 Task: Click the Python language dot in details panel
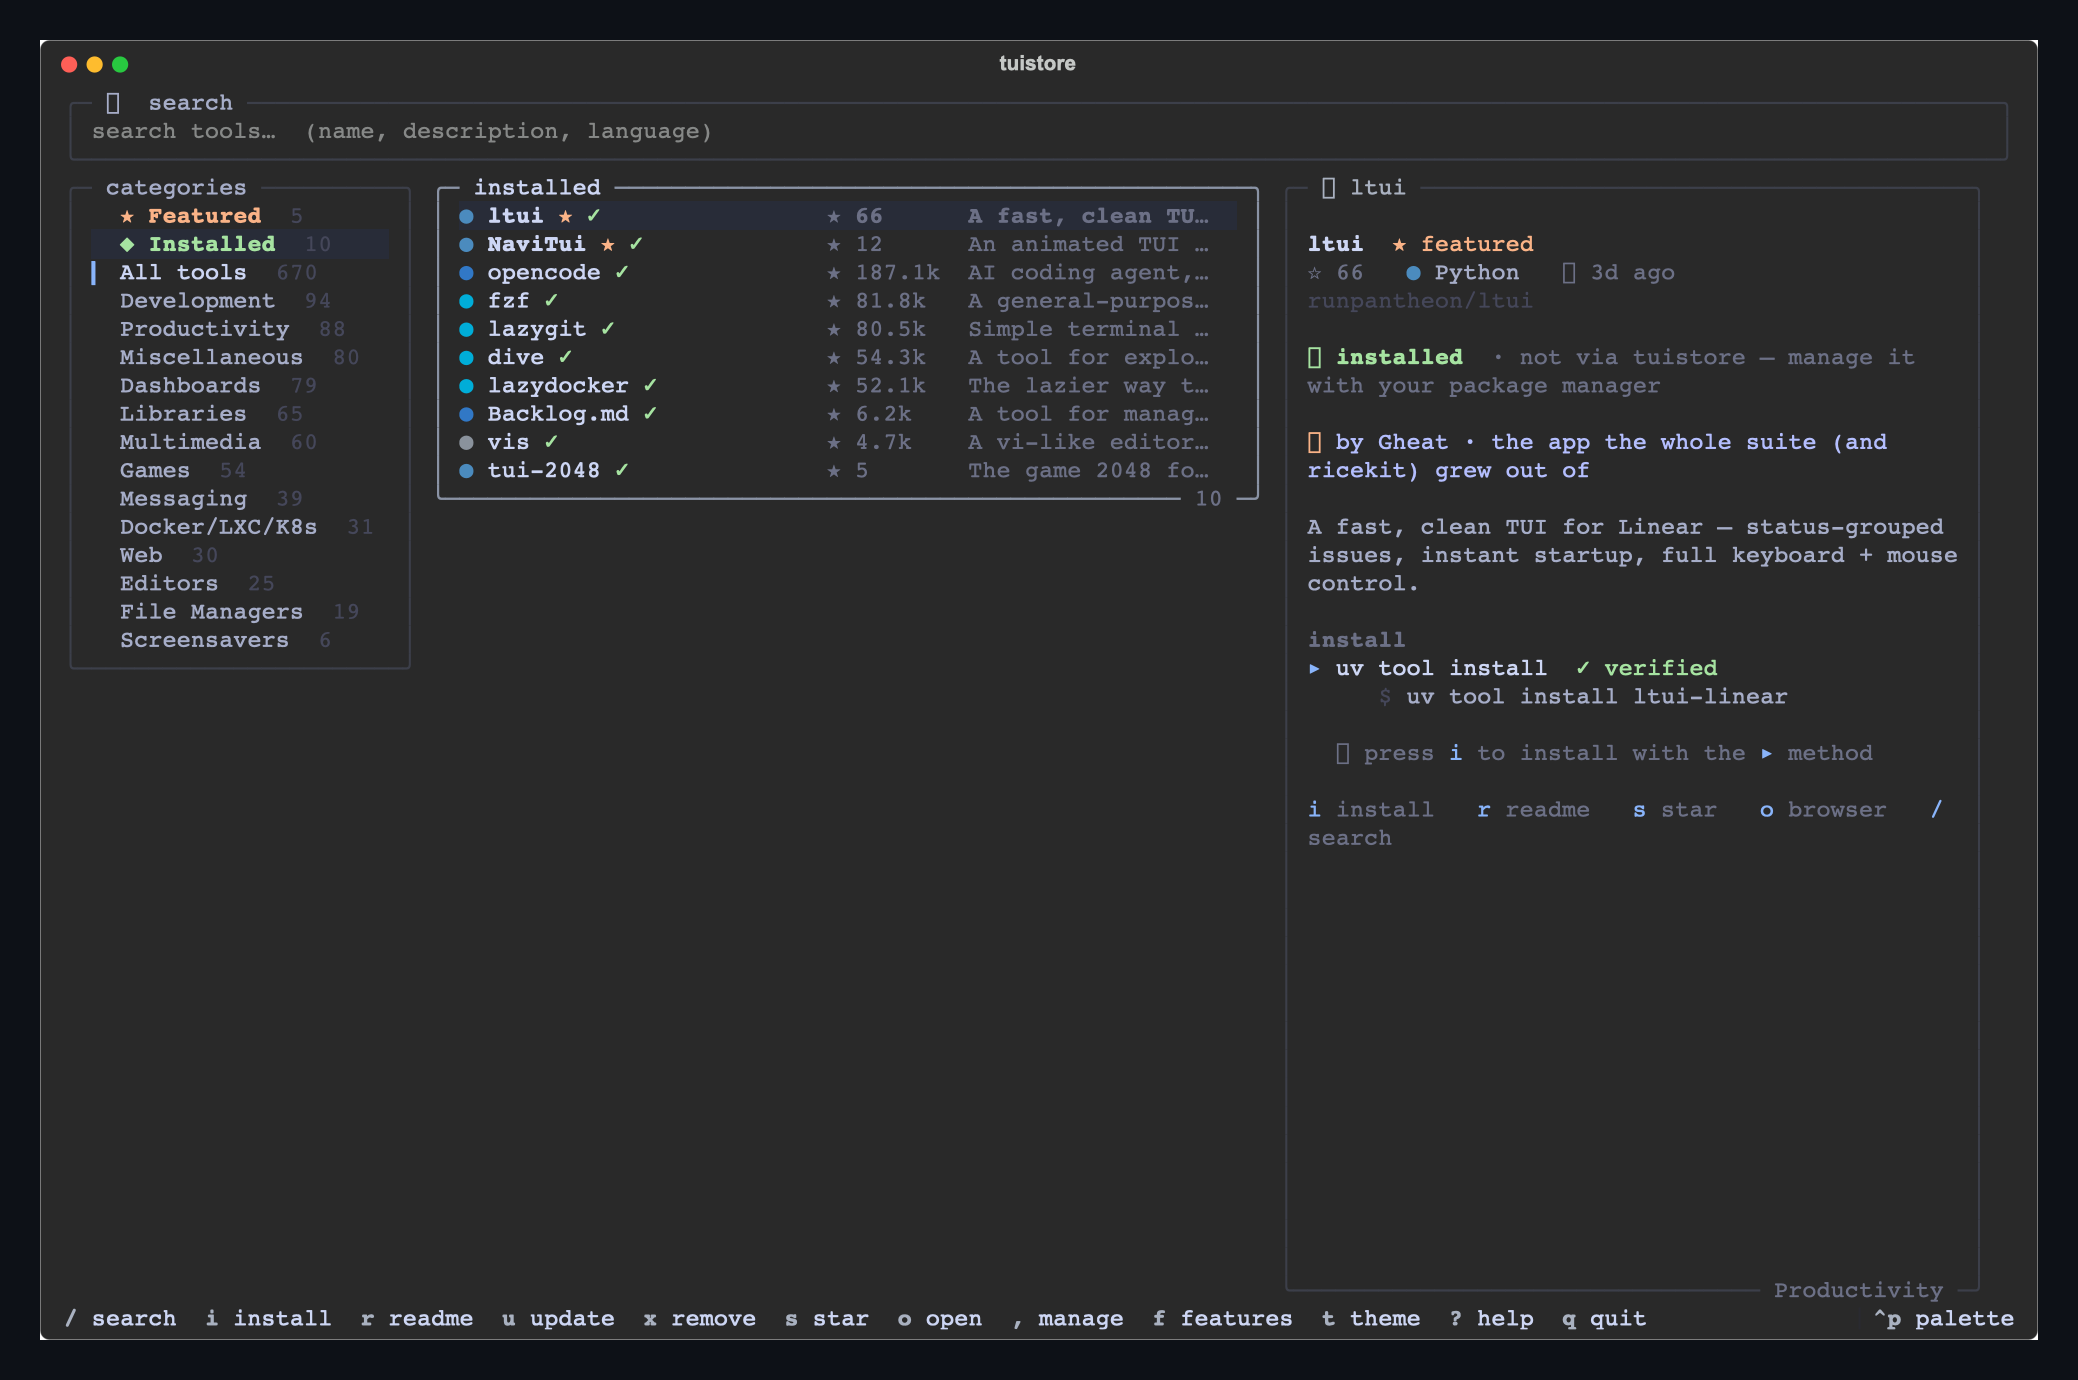1413,272
